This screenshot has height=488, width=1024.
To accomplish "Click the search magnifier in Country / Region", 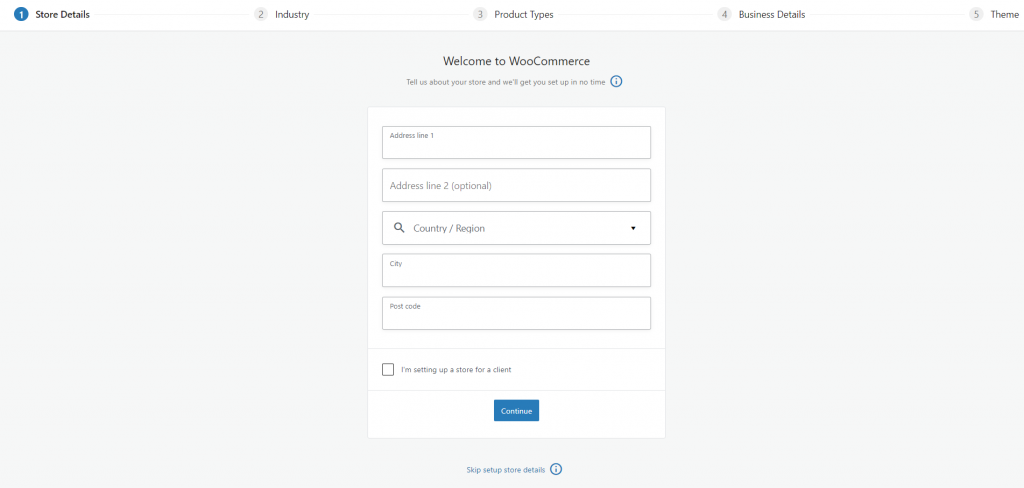I will tap(398, 228).
